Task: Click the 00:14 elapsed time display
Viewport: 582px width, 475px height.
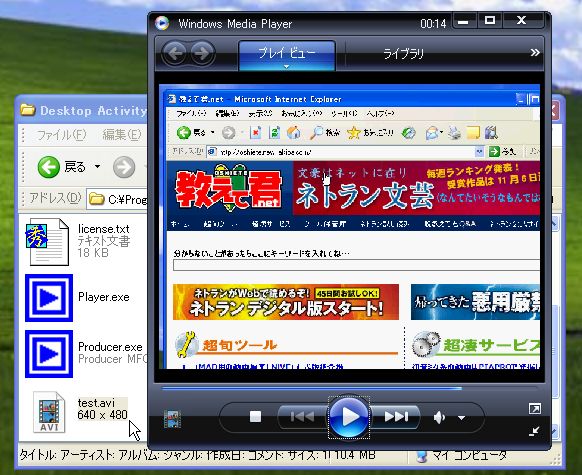Action: click(433, 24)
